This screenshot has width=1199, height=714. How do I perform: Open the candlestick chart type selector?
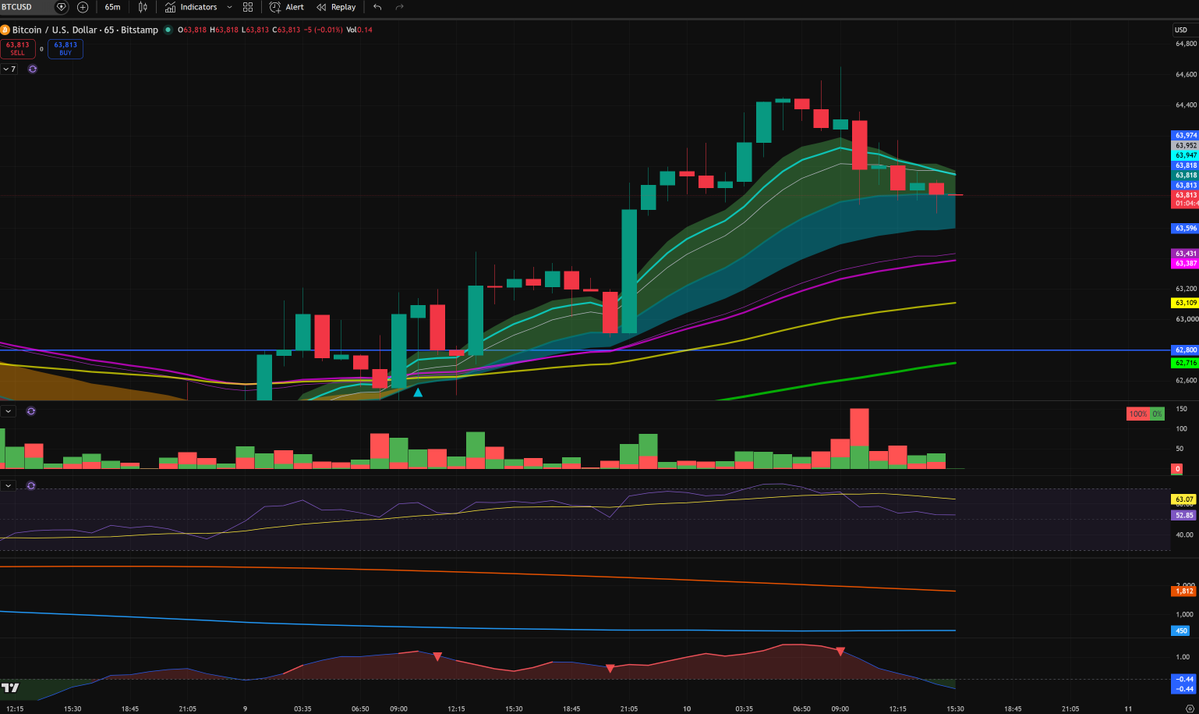pyautogui.click(x=143, y=7)
